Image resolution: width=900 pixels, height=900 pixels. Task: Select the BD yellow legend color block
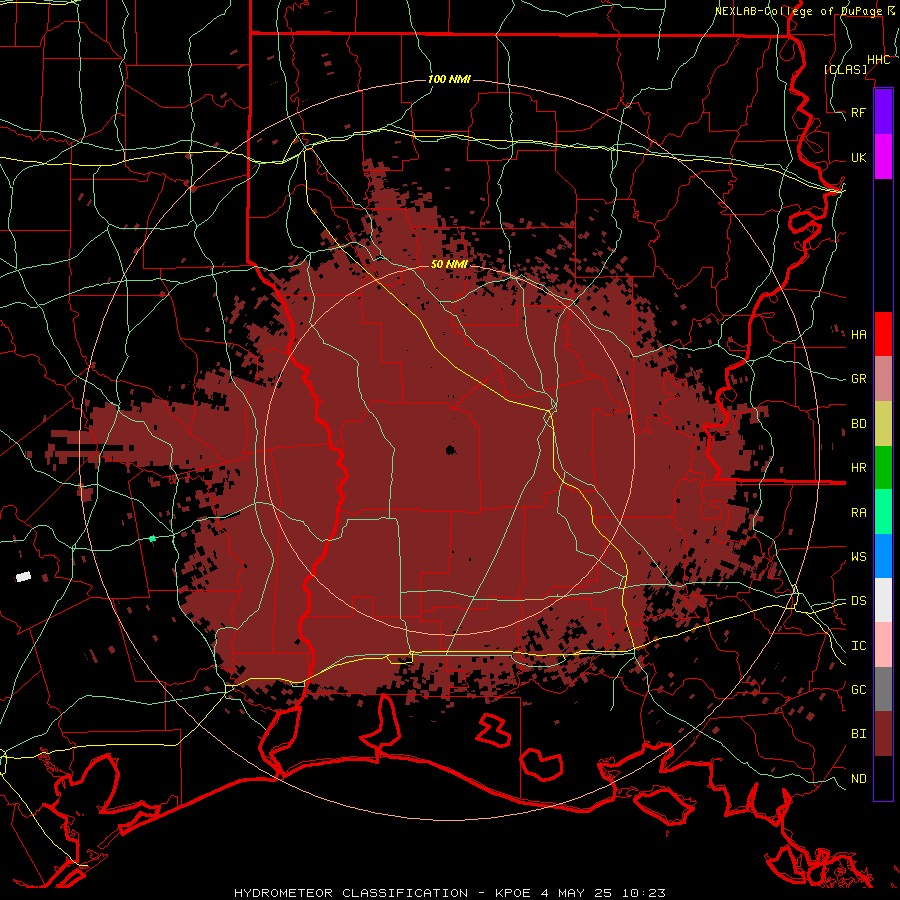tap(883, 424)
